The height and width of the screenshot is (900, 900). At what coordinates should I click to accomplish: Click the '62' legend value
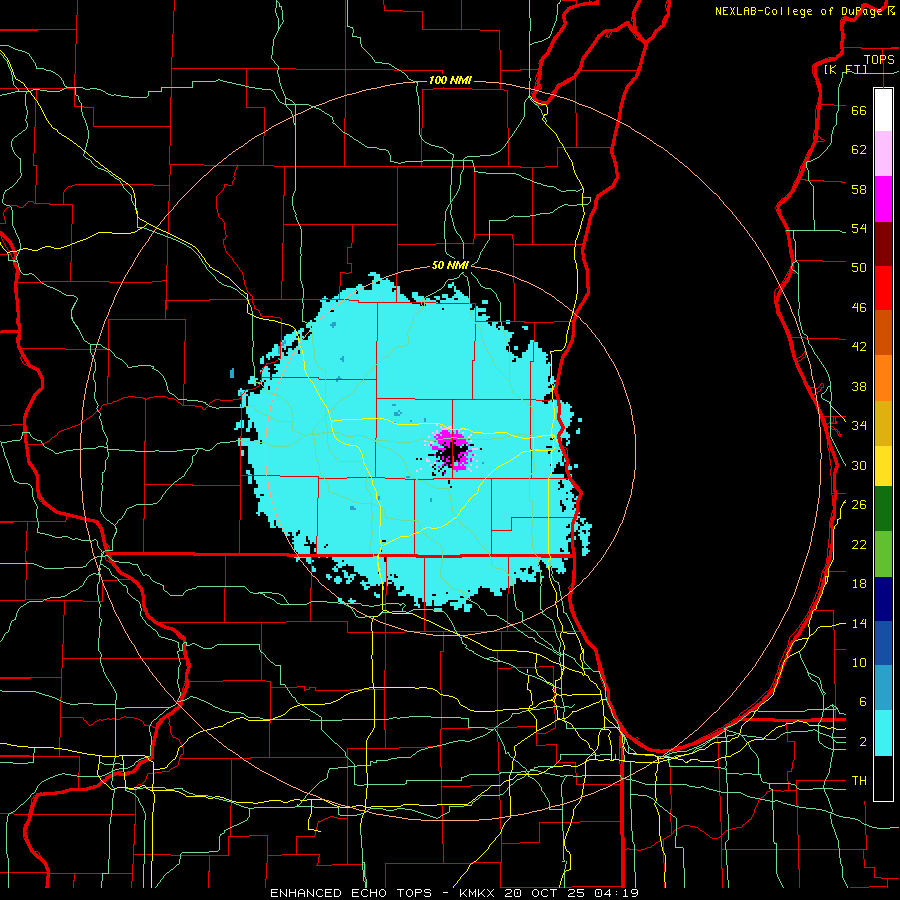click(x=859, y=150)
